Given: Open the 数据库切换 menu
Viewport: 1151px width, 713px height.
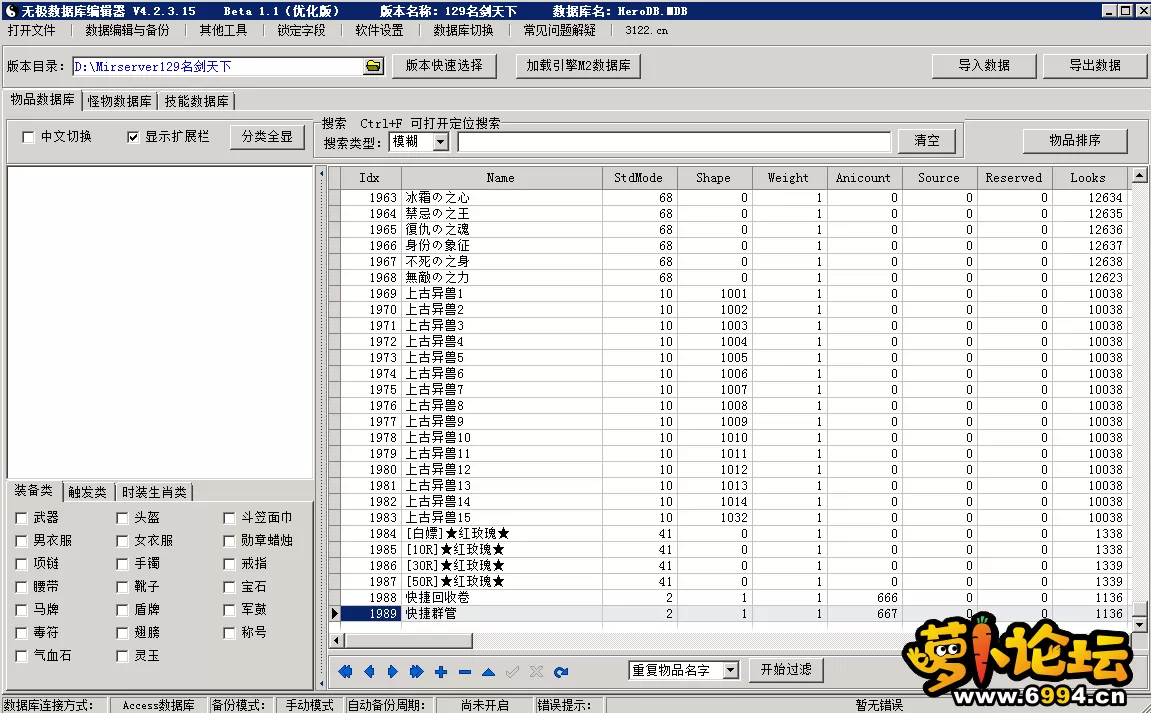Looking at the screenshot, I should 463,30.
